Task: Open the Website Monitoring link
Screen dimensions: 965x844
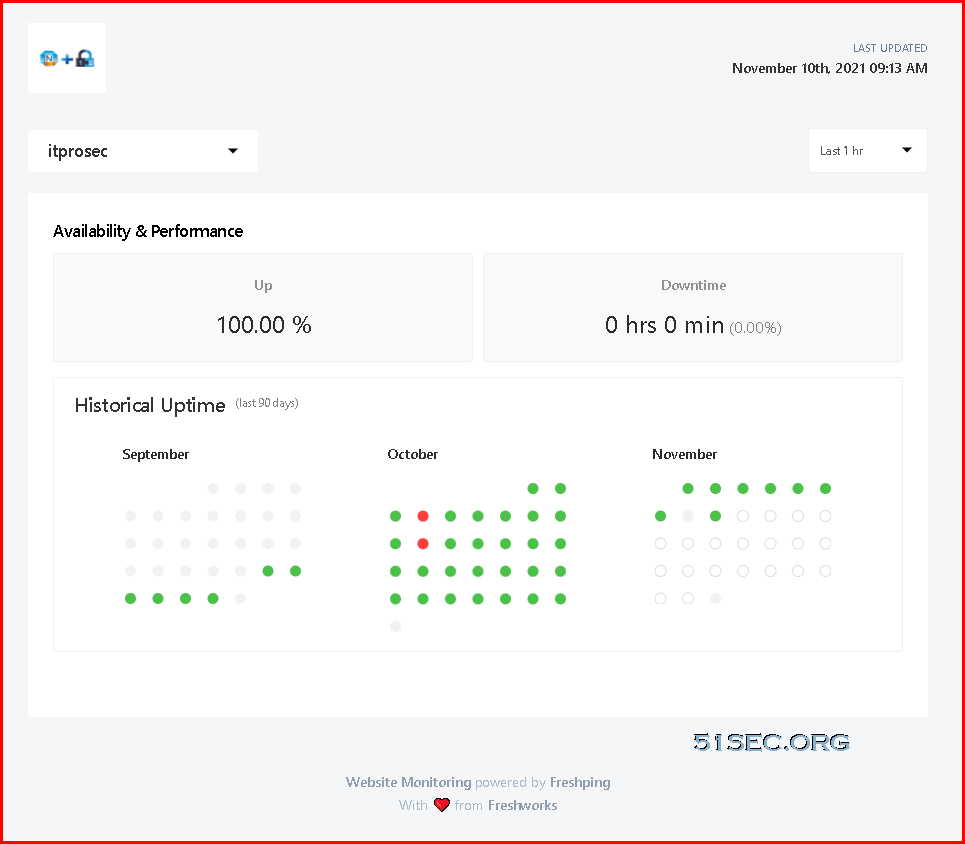Action: pyautogui.click(x=409, y=782)
